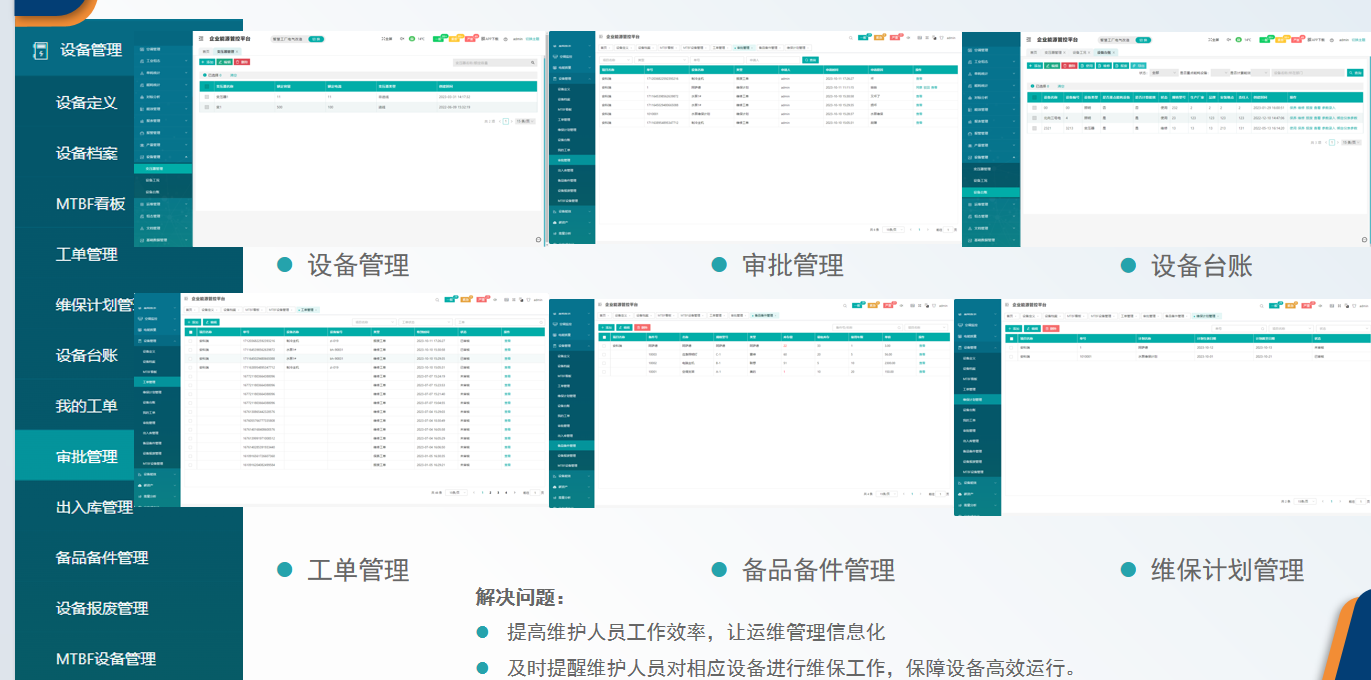
Task: Open 设备定义 in the left menu
Action: 87,102
